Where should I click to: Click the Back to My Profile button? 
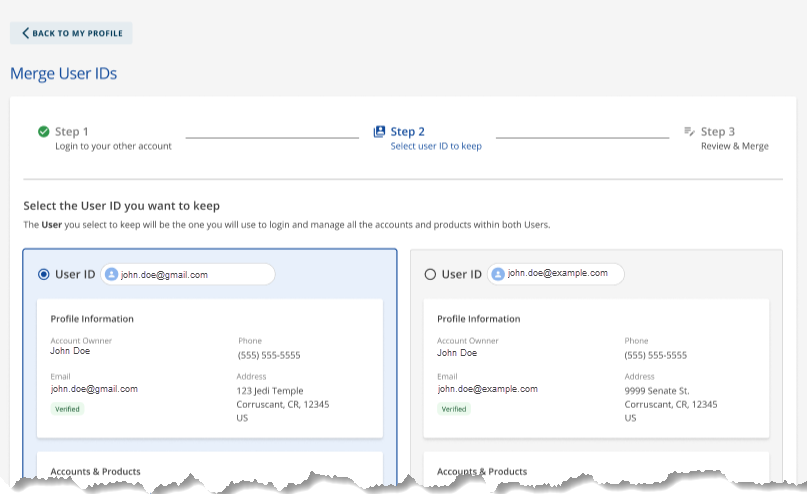(71, 33)
